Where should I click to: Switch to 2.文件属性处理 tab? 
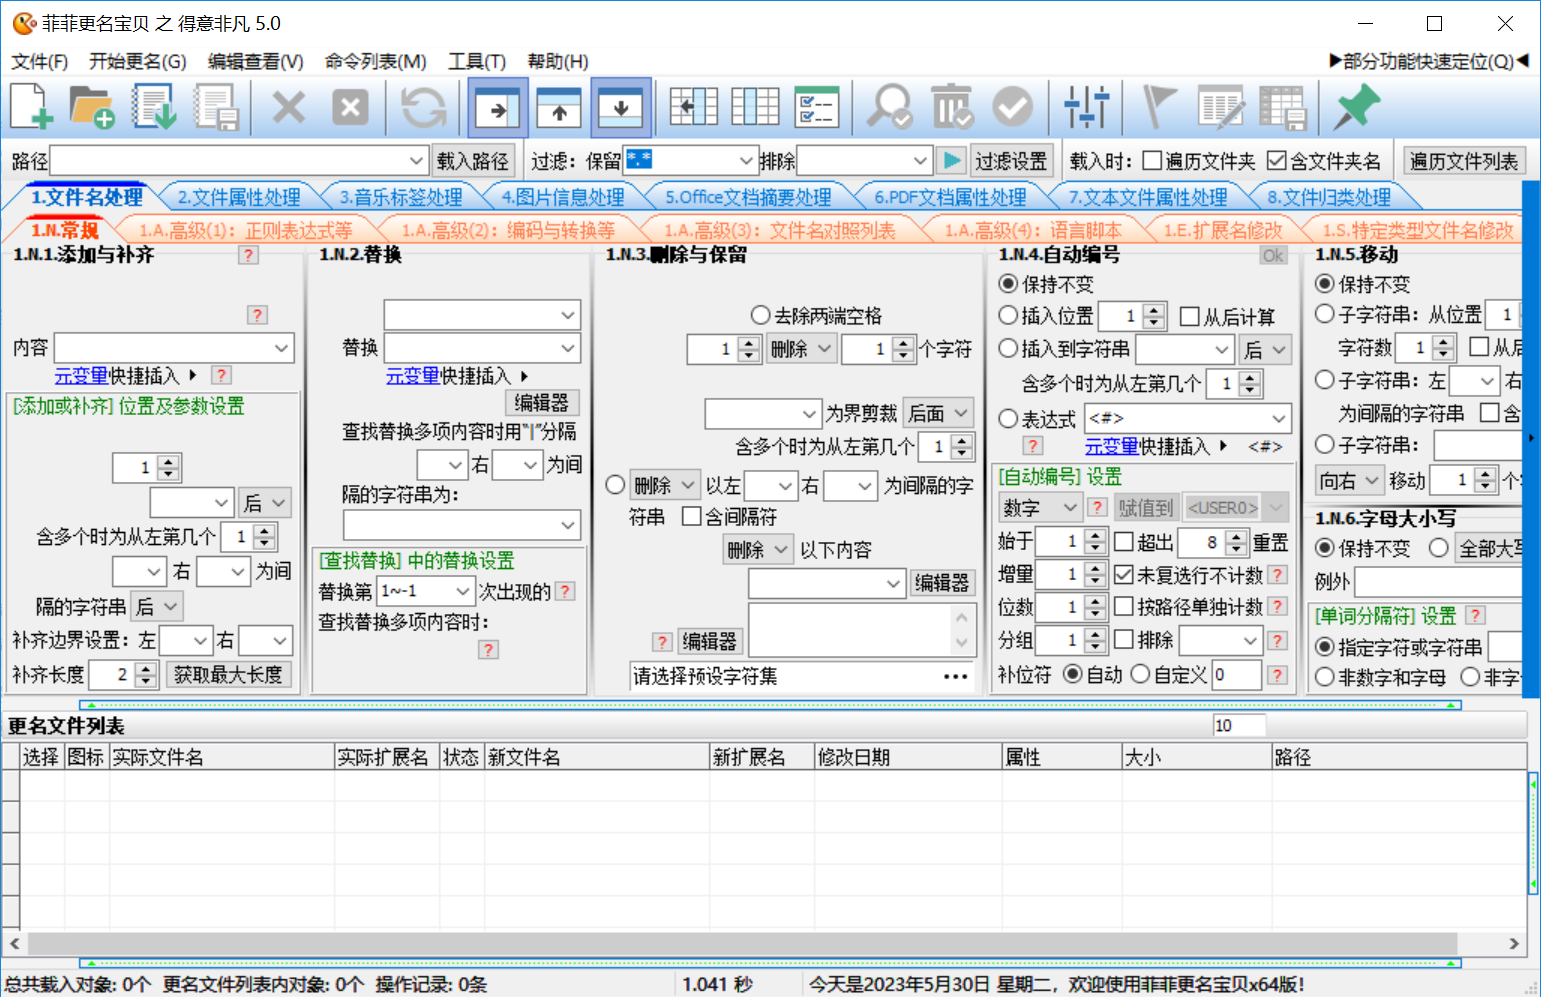(x=238, y=197)
